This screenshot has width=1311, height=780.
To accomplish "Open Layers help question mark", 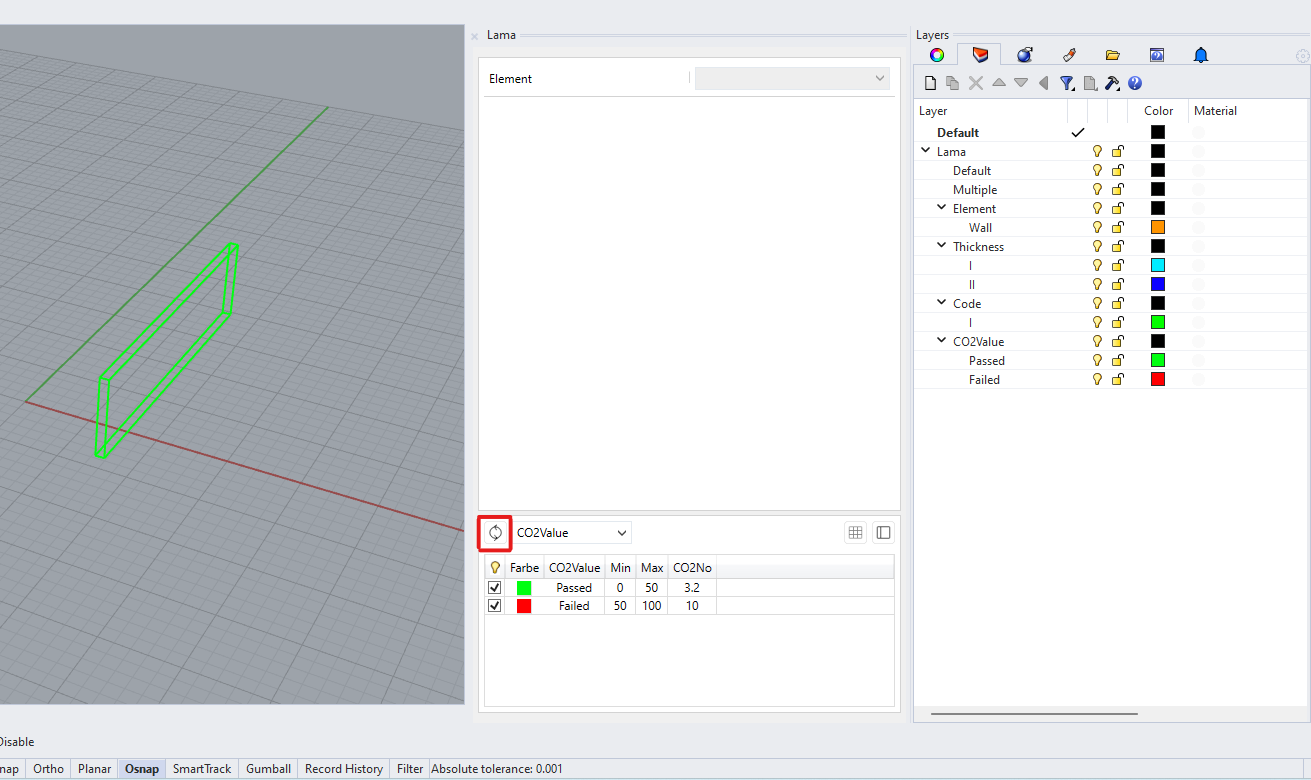I will pyautogui.click(x=1135, y=83).
